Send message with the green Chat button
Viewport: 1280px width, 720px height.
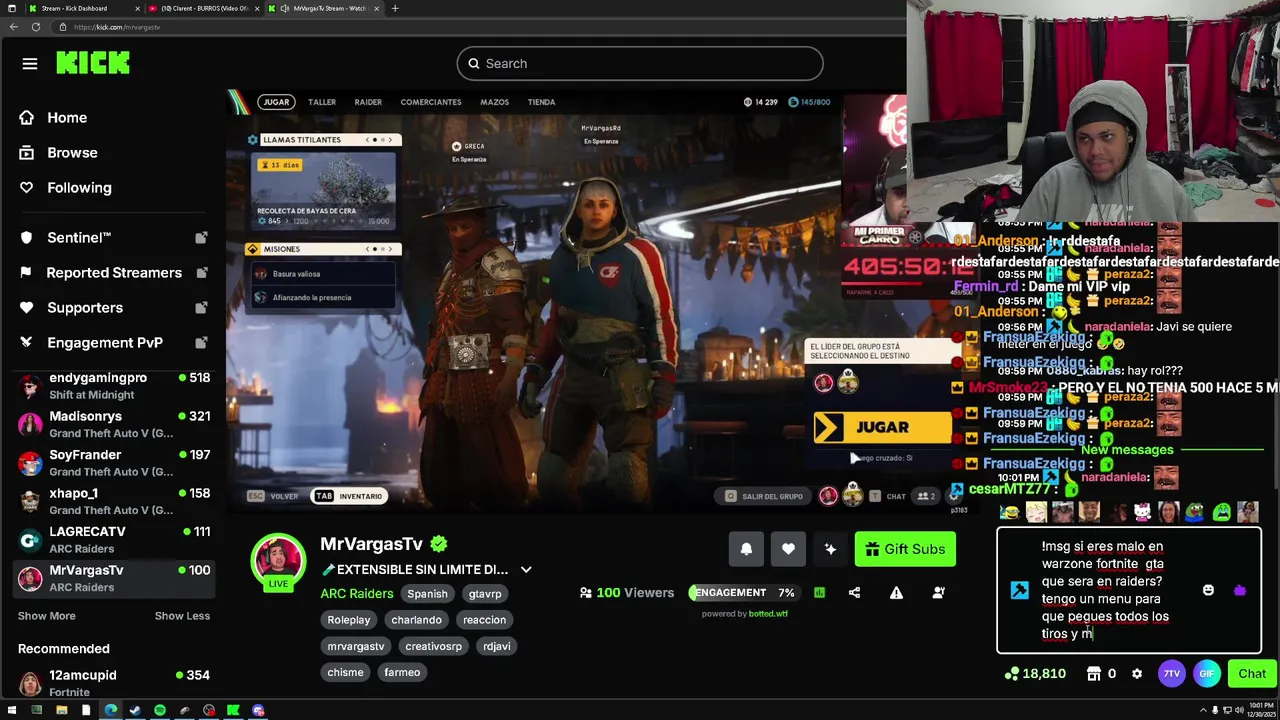click(x=1252, y=674)
